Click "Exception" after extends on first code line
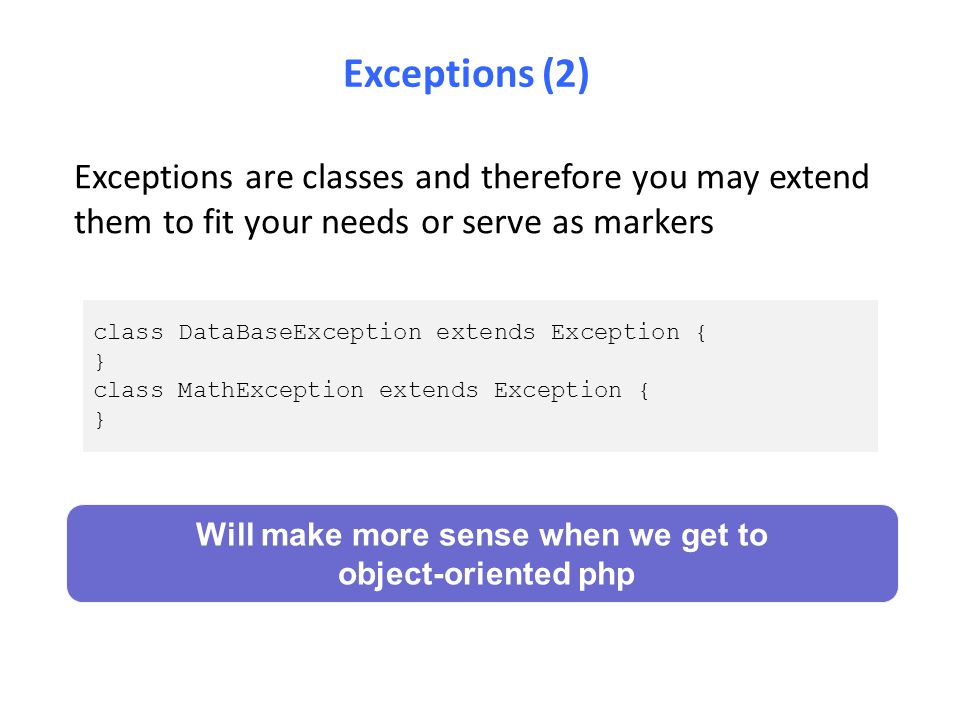The width and height of the screenshot is (960, 720). click(615, 332)
